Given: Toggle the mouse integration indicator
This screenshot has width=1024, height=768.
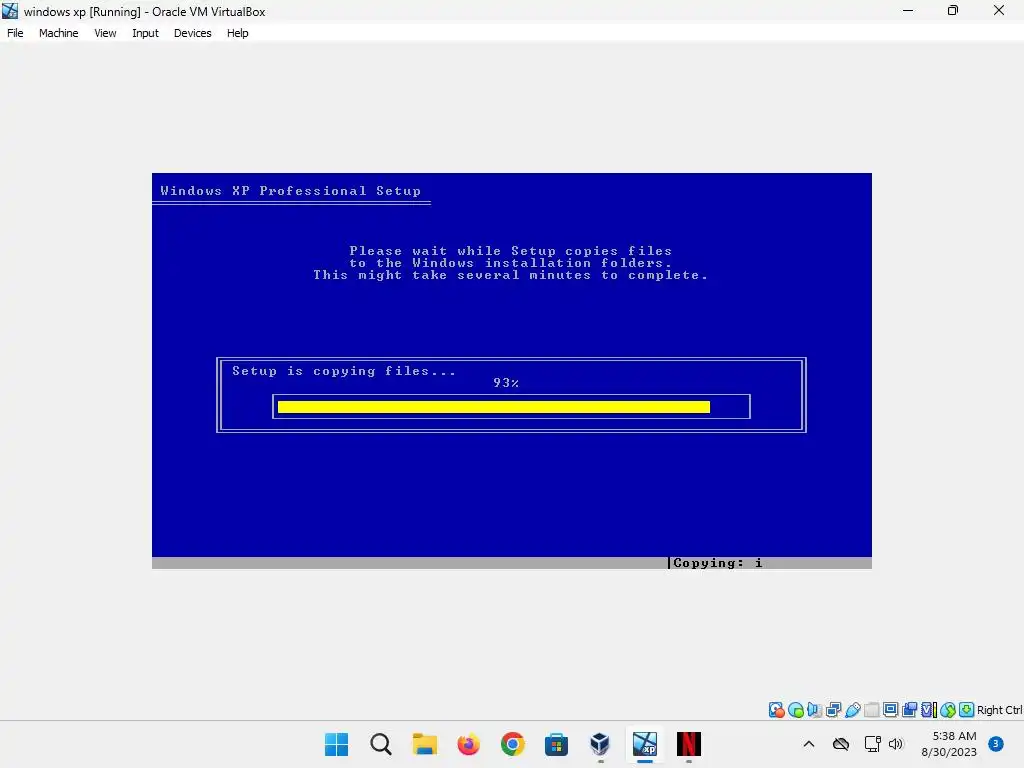Looking at the screenshot, I should pos(948,710).
